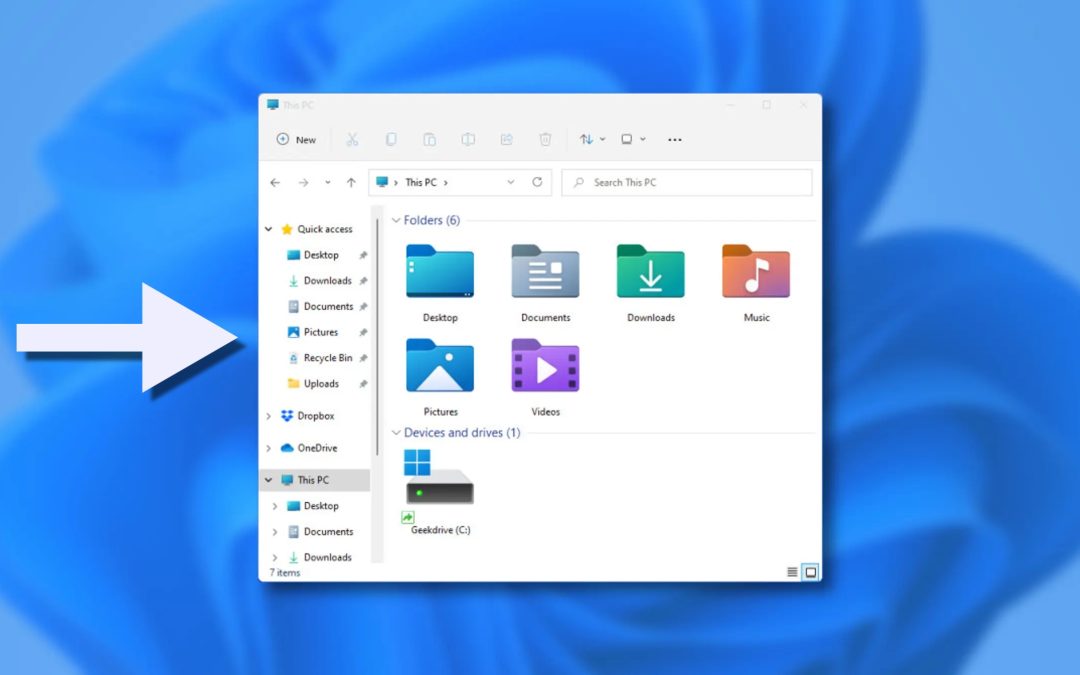Collapse the This PC tree node

269,480
